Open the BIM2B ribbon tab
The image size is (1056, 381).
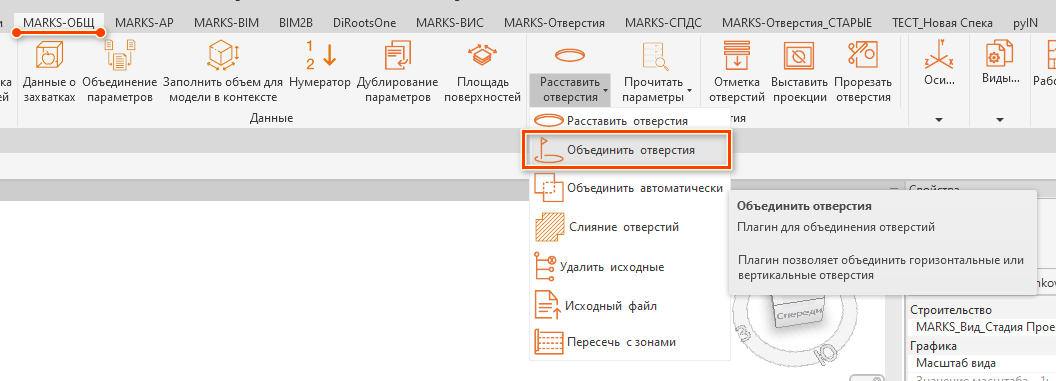[296, 23]
